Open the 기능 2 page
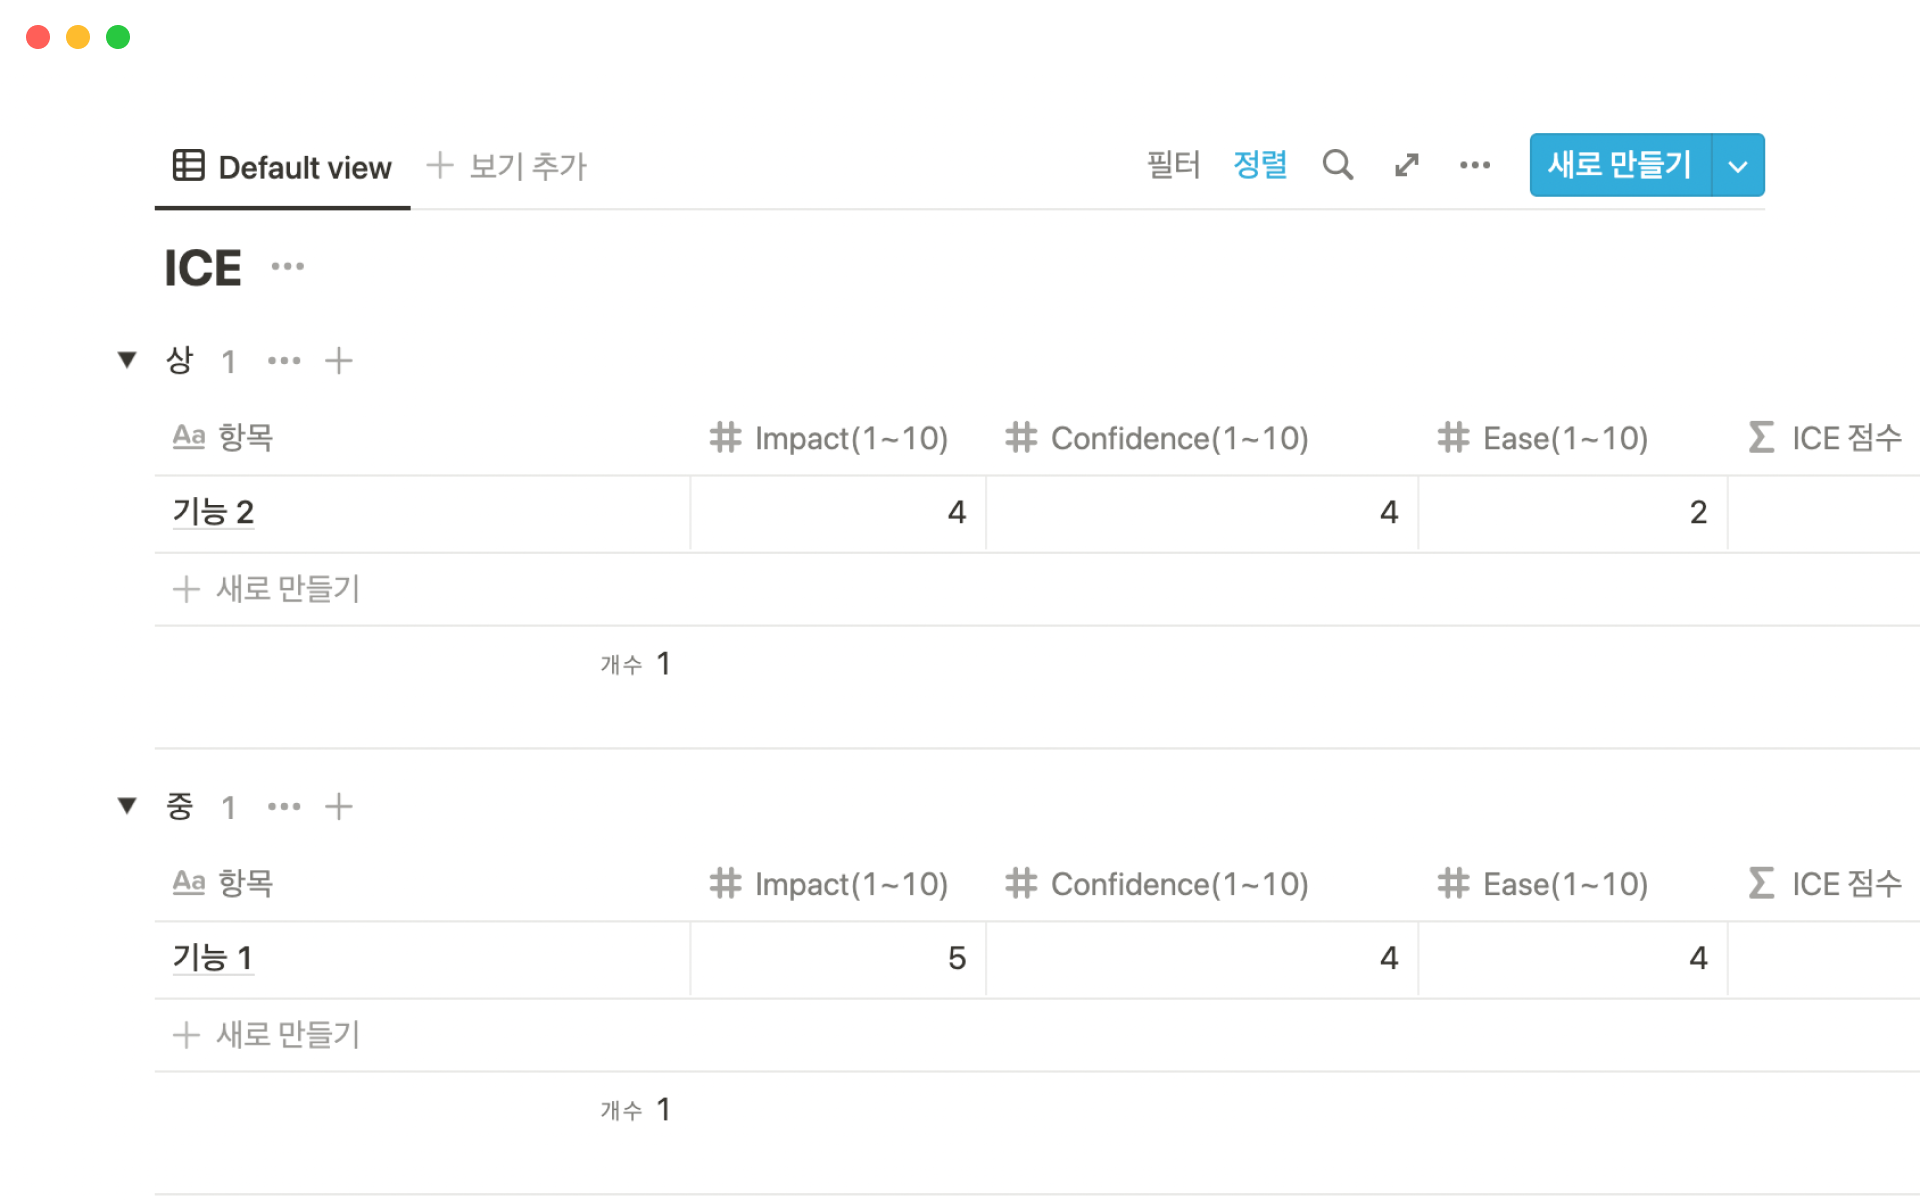 214,512
